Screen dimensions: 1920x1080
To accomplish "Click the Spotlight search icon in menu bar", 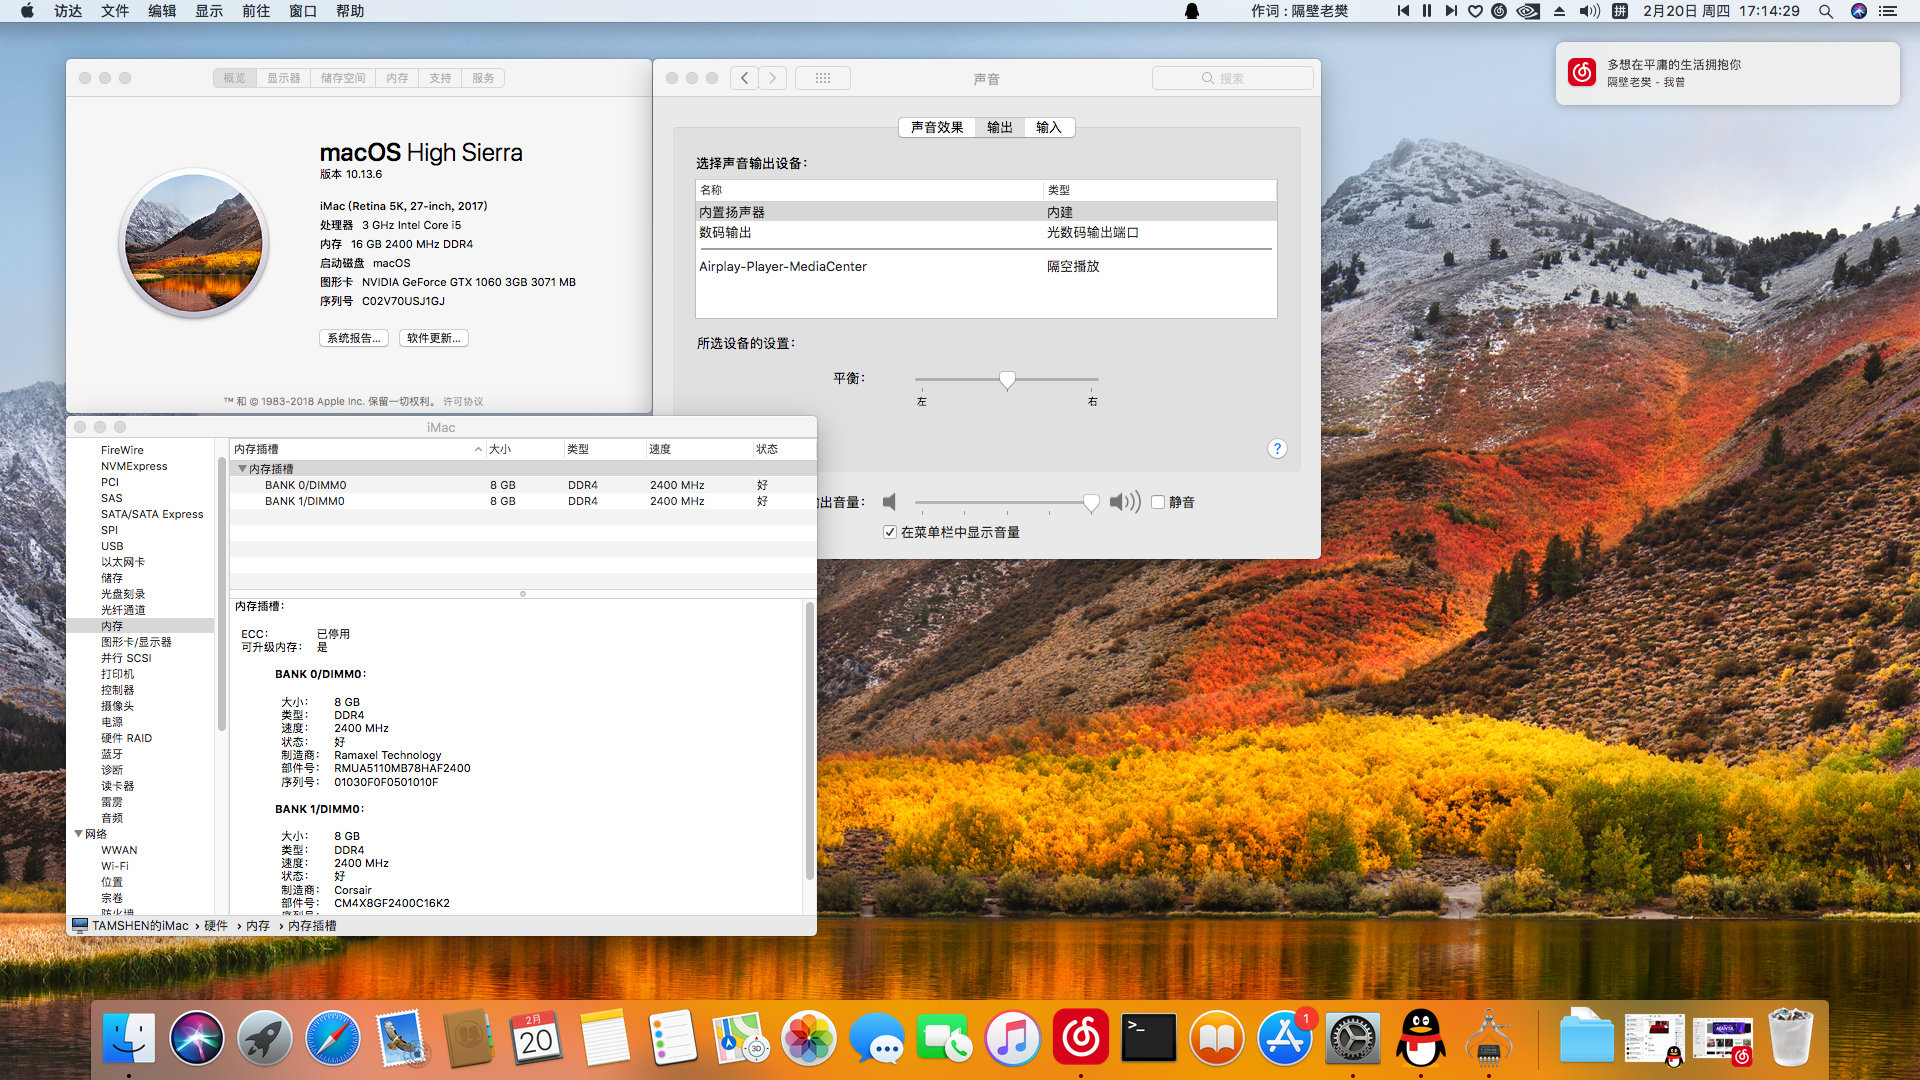I will pos(1825,11).
